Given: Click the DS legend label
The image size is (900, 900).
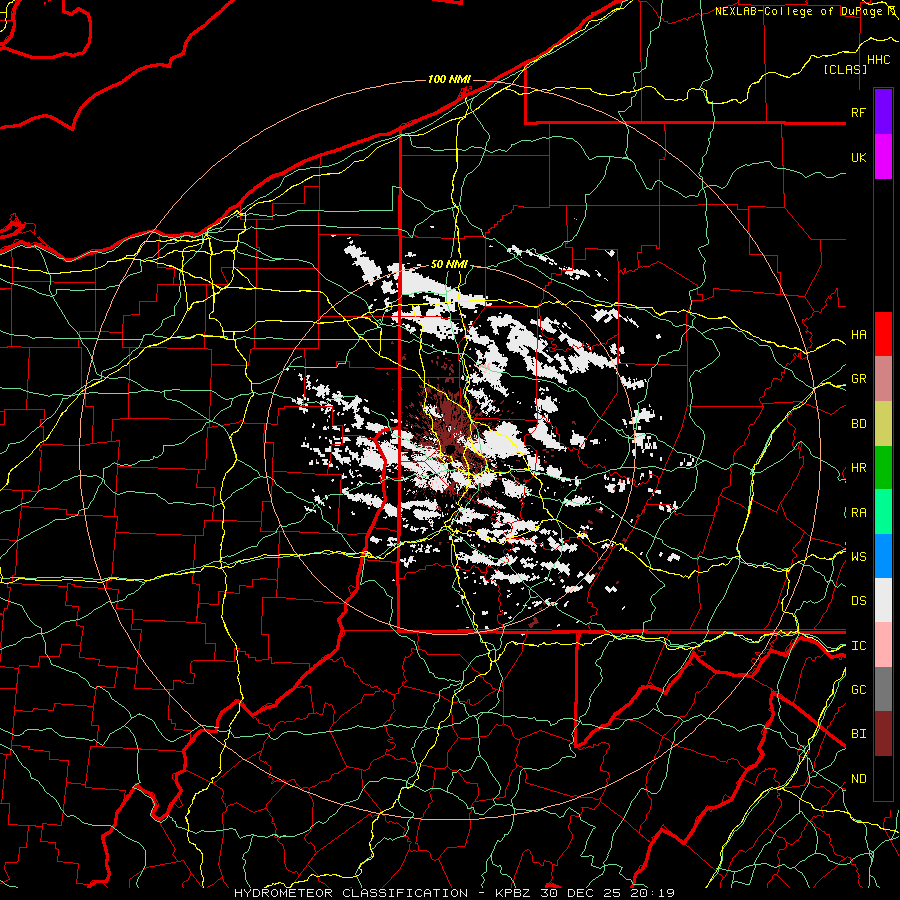Looking at the screenshot, I should [x=858, y=601].
